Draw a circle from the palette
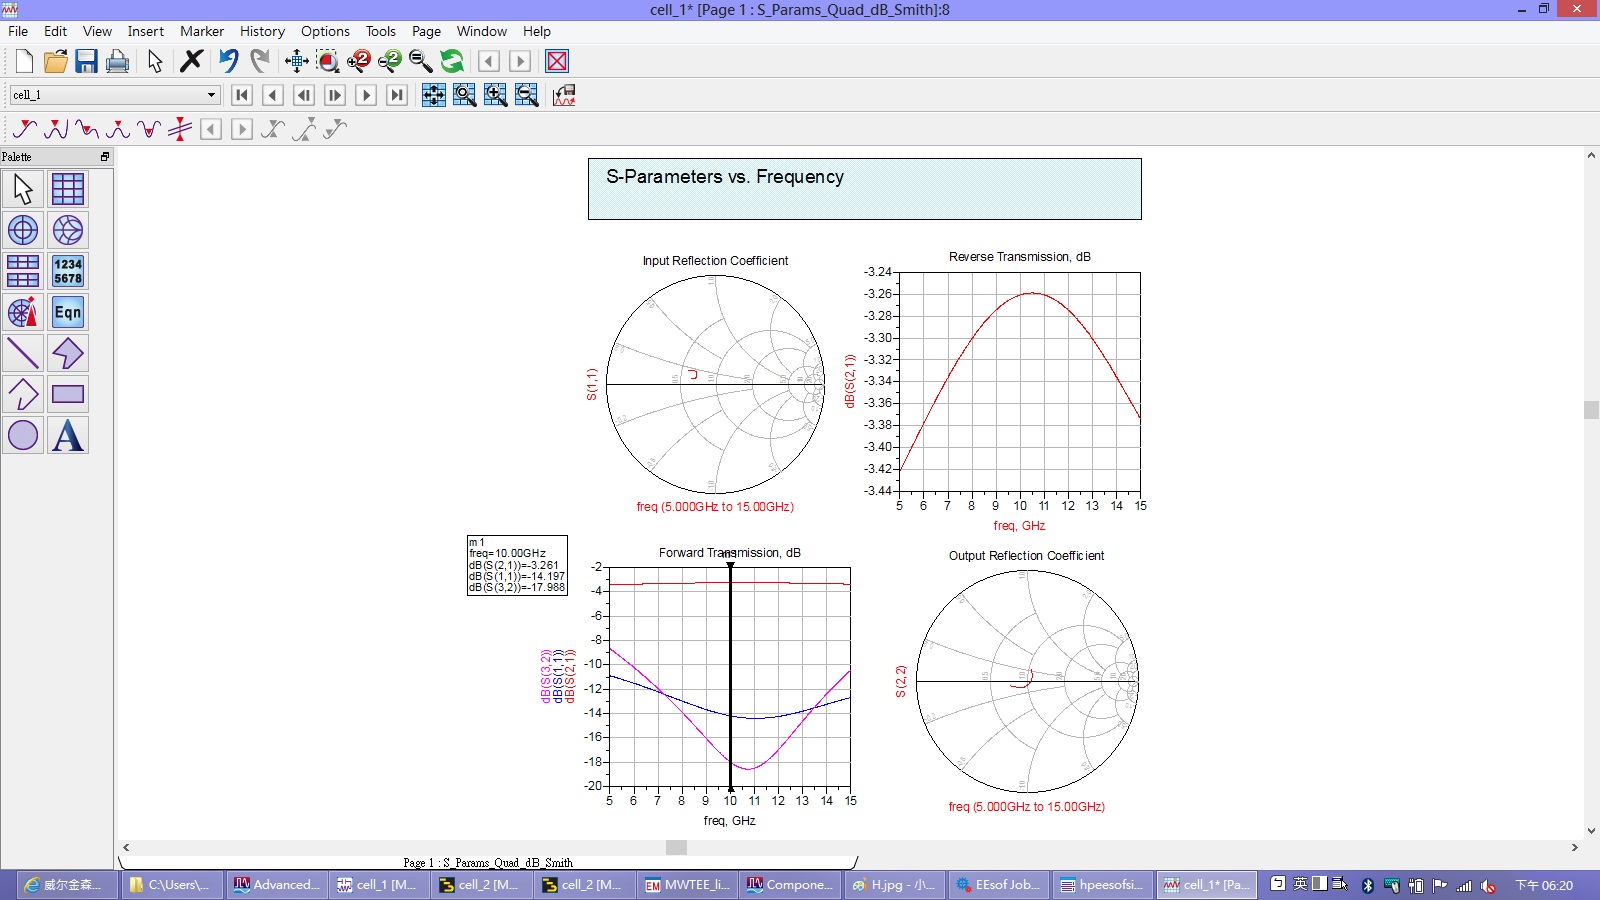Image resolution: width=1600 pixels, height=900 pixels. tap(23, 435)
